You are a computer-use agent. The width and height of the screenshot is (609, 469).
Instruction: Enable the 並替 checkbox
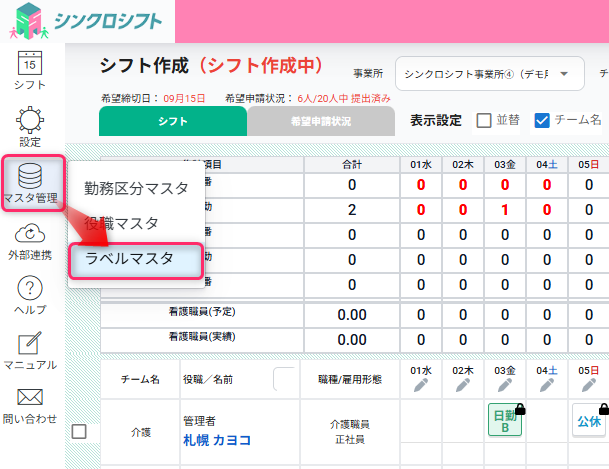click(484, 121)
